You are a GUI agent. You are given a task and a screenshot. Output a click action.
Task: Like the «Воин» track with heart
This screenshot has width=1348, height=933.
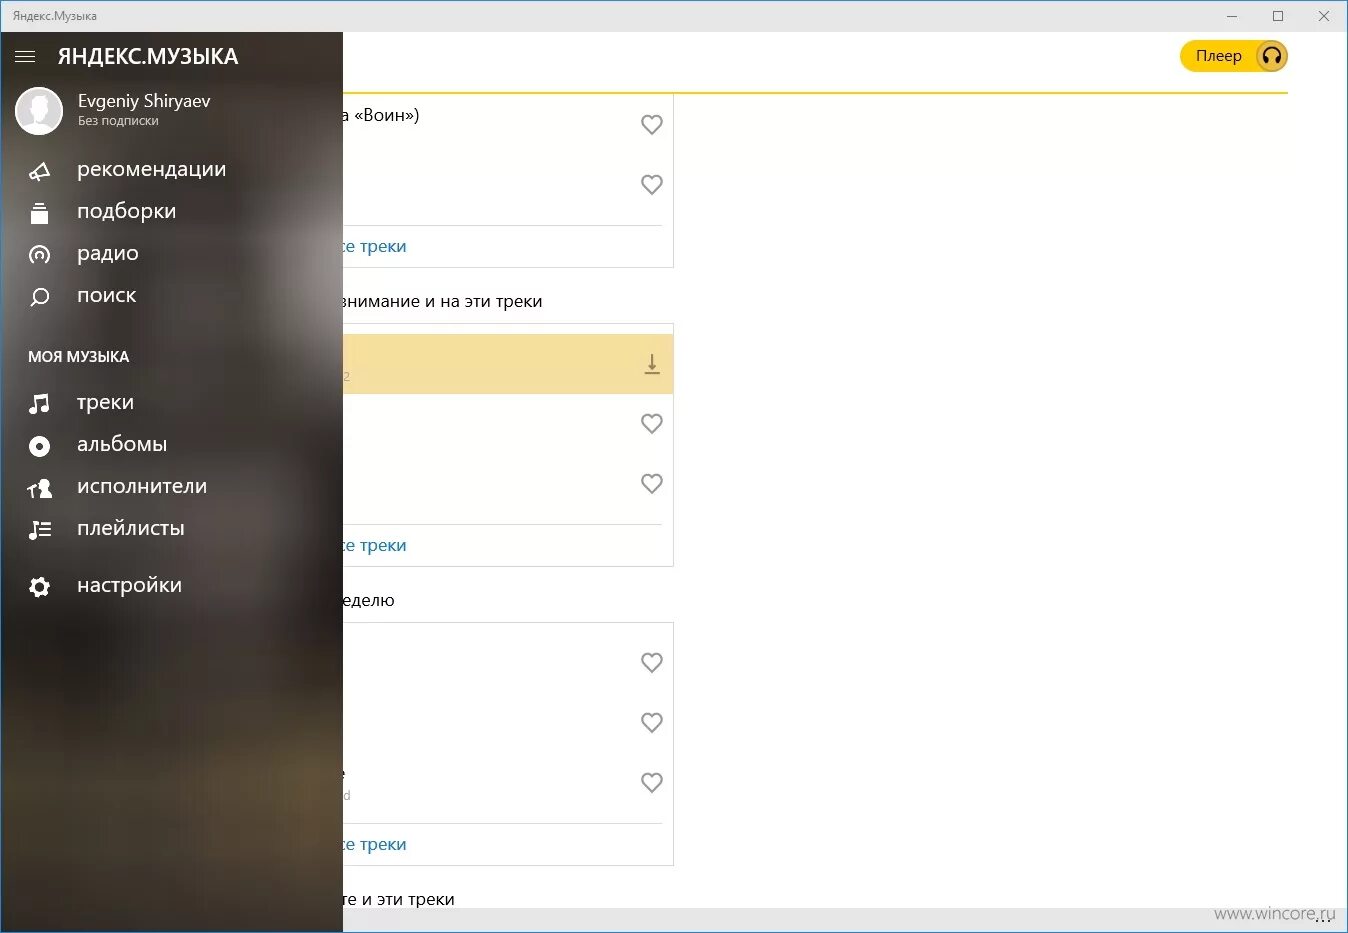(652, 125)
